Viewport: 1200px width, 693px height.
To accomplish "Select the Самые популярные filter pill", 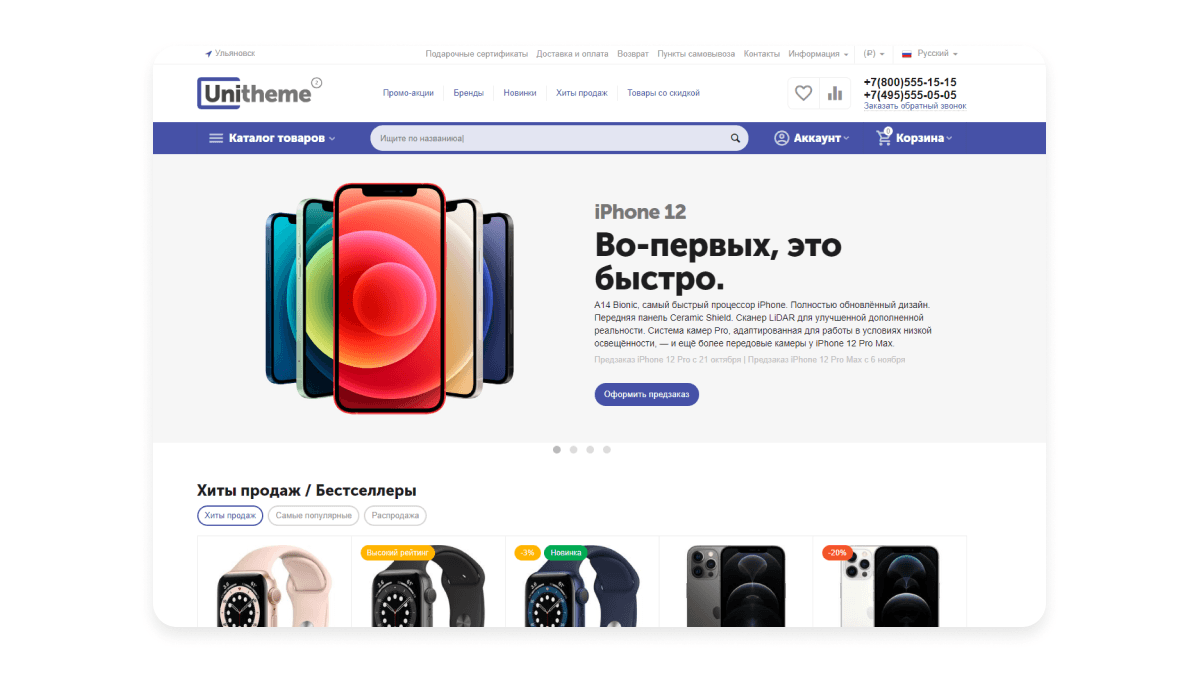I will point(313,516).
